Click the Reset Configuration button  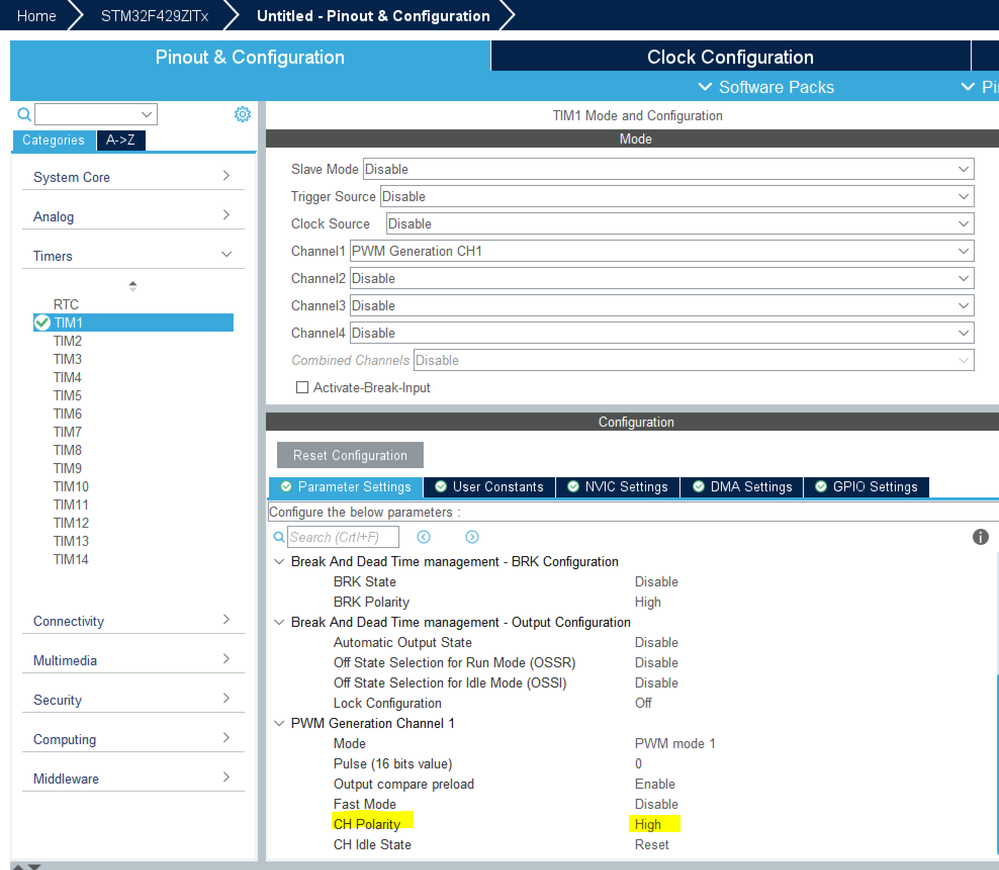click(350, 455)
